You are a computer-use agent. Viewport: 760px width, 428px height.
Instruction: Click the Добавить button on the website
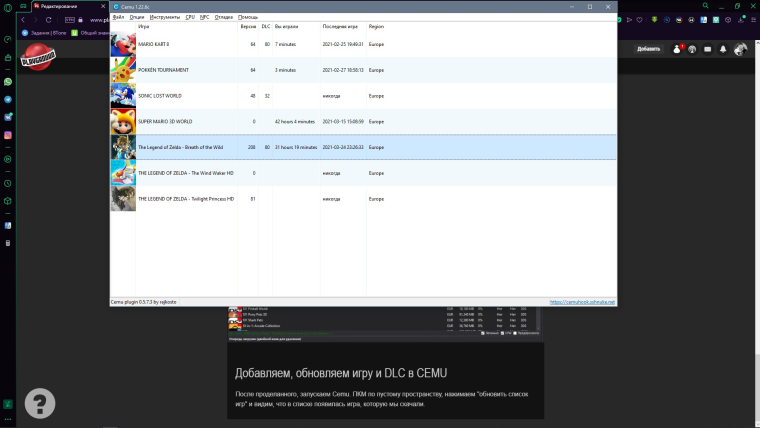coord(649,49)
